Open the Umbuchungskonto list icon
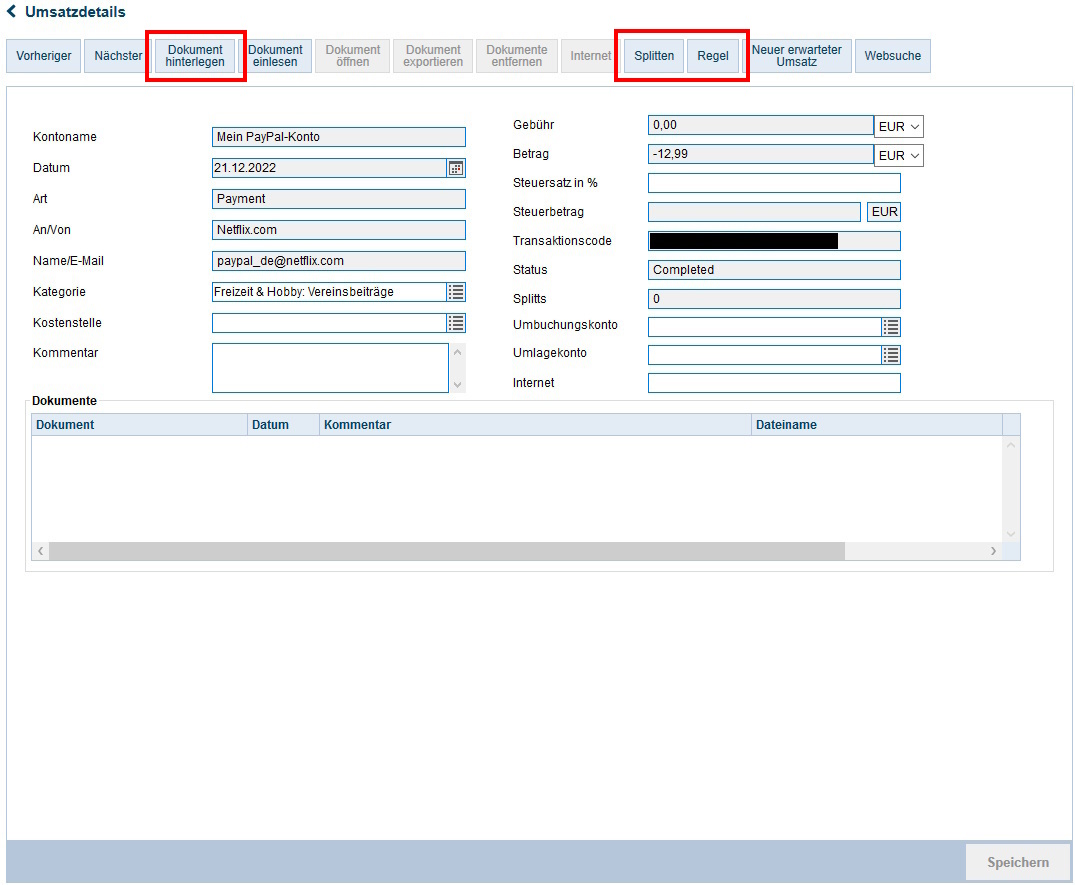1075x885 pixels. [891, 327]
